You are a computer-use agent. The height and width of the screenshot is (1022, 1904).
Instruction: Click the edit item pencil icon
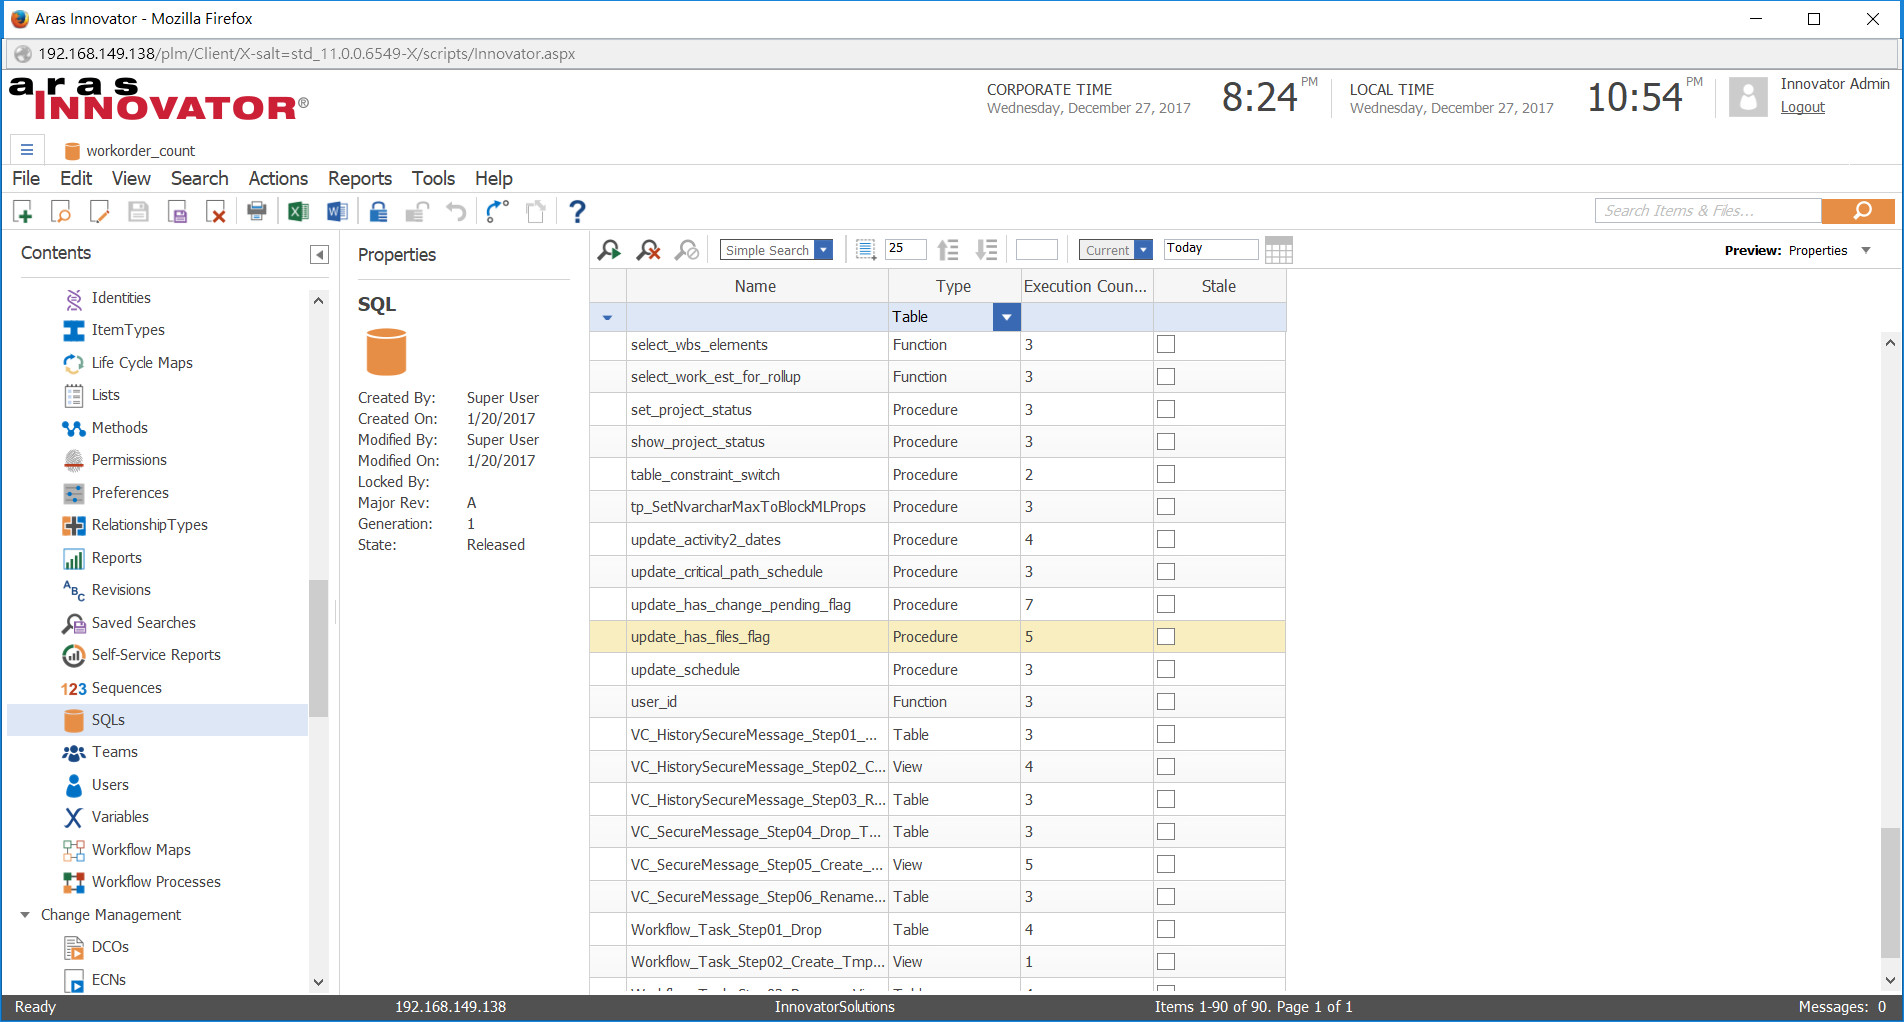[x=99, y=211]
